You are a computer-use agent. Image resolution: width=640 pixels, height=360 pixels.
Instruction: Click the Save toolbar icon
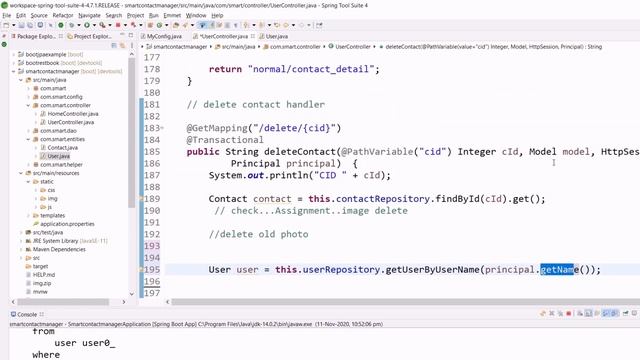pos(21,25)
